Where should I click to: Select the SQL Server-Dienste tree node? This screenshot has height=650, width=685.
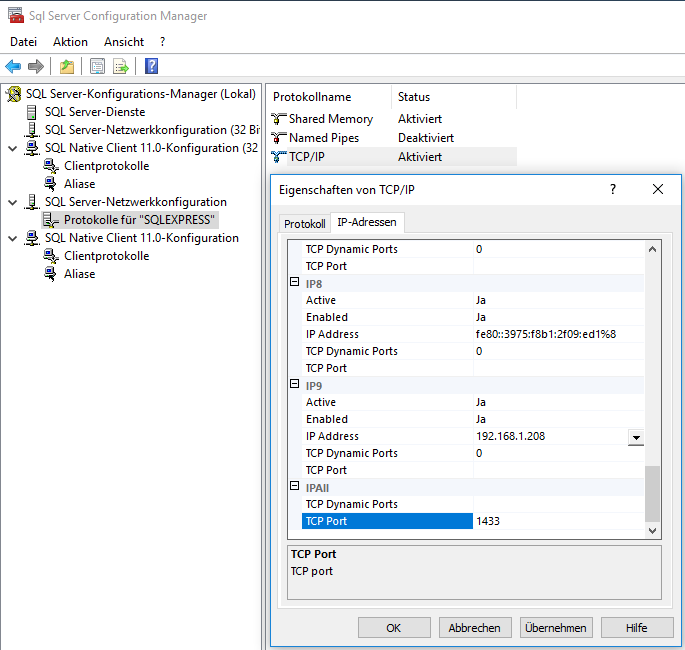94,112
